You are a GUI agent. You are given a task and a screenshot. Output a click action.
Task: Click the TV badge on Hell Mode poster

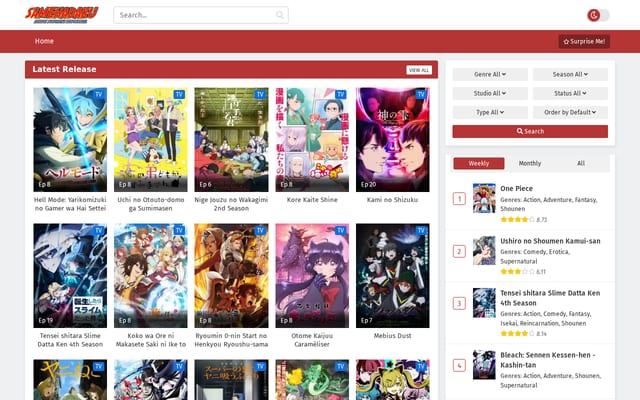coord(98,94)
